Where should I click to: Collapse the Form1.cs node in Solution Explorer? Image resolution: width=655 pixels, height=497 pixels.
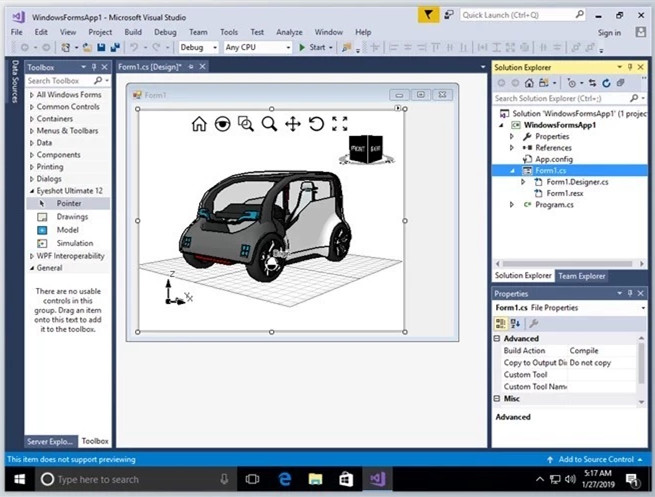coord(513,170)
